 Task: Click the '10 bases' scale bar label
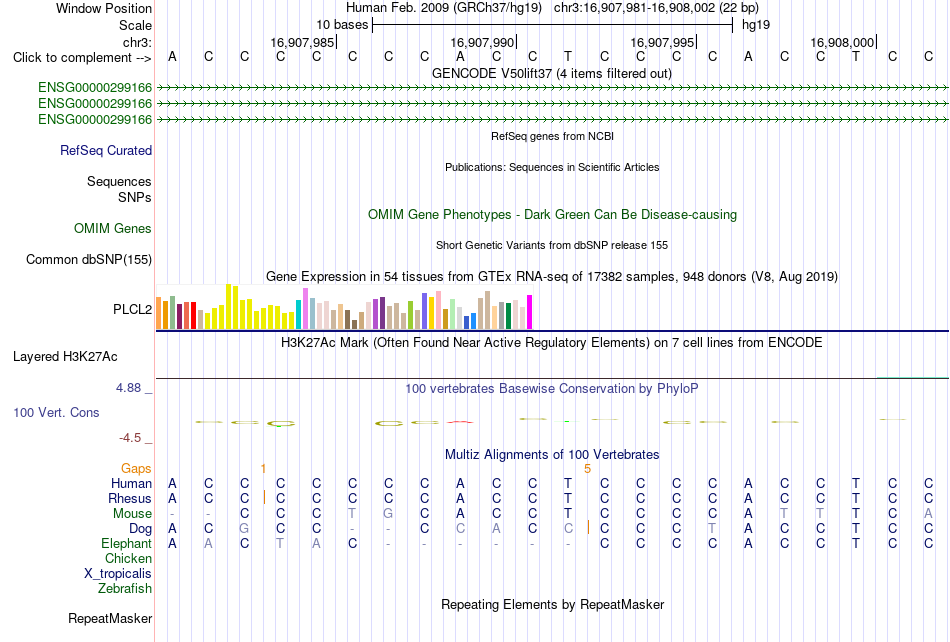(342, 25)
